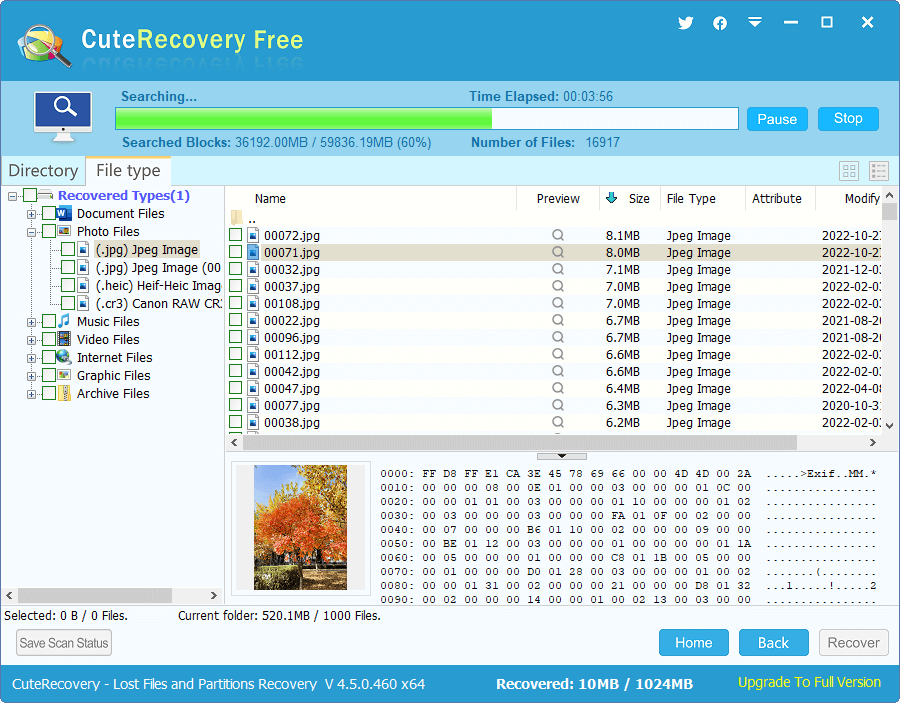Screen dimensions: 900x703
Task: Pause the scan
Action: 777,119
